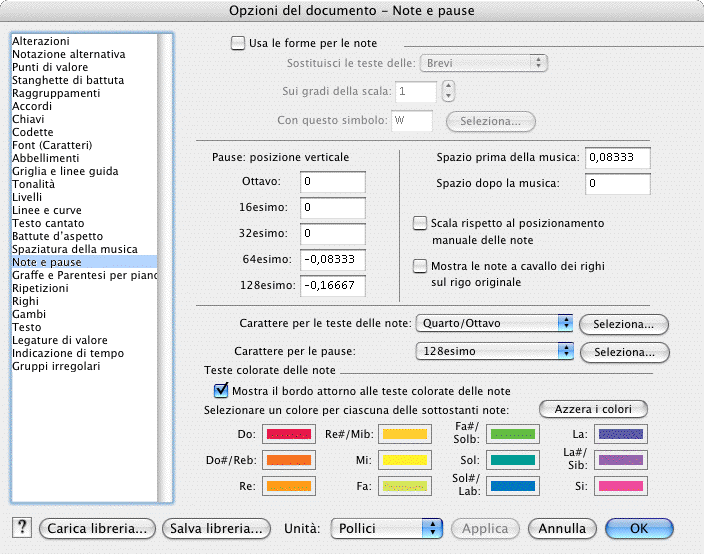Open the 'Quarto/Ottavo' note head font dropdown
Viewport: 704px width, 554px height.
tap(494, 324)
